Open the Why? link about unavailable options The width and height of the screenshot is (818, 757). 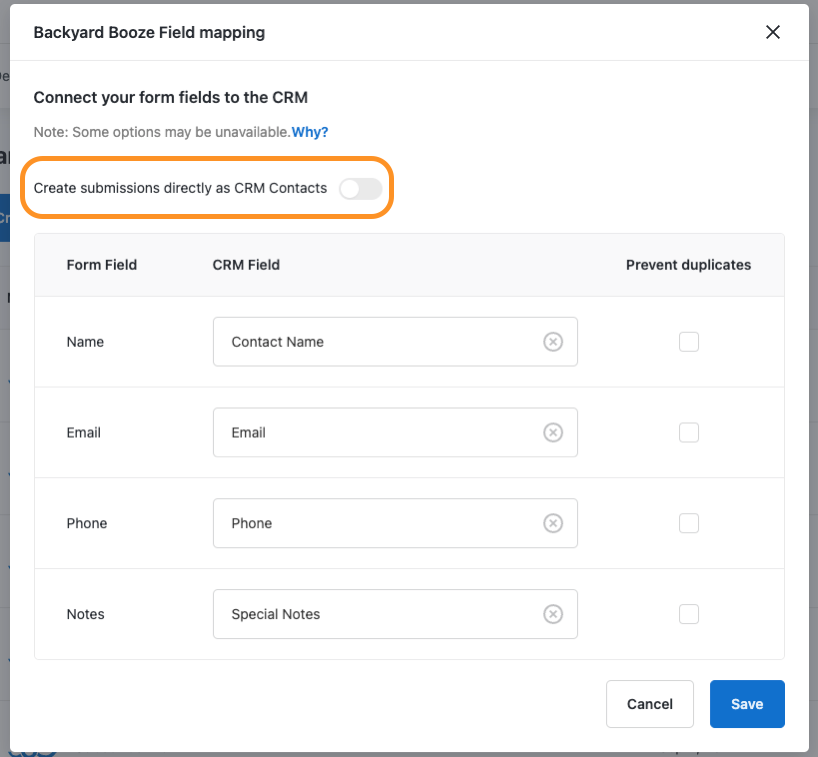pos(310,132)
